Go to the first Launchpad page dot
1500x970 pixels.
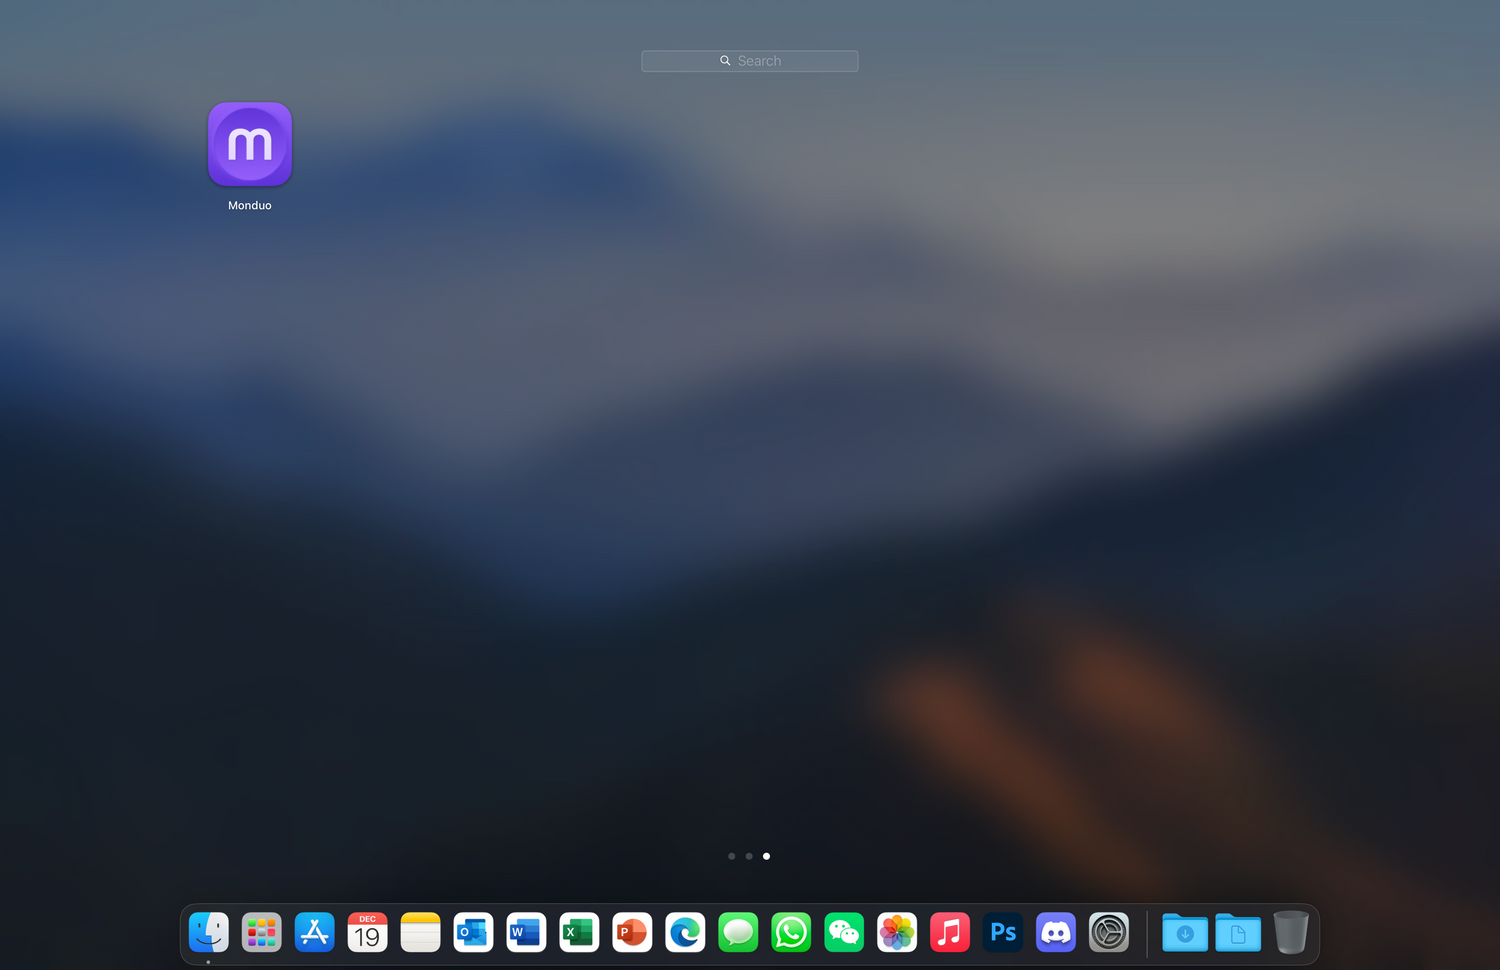(732, 856)
